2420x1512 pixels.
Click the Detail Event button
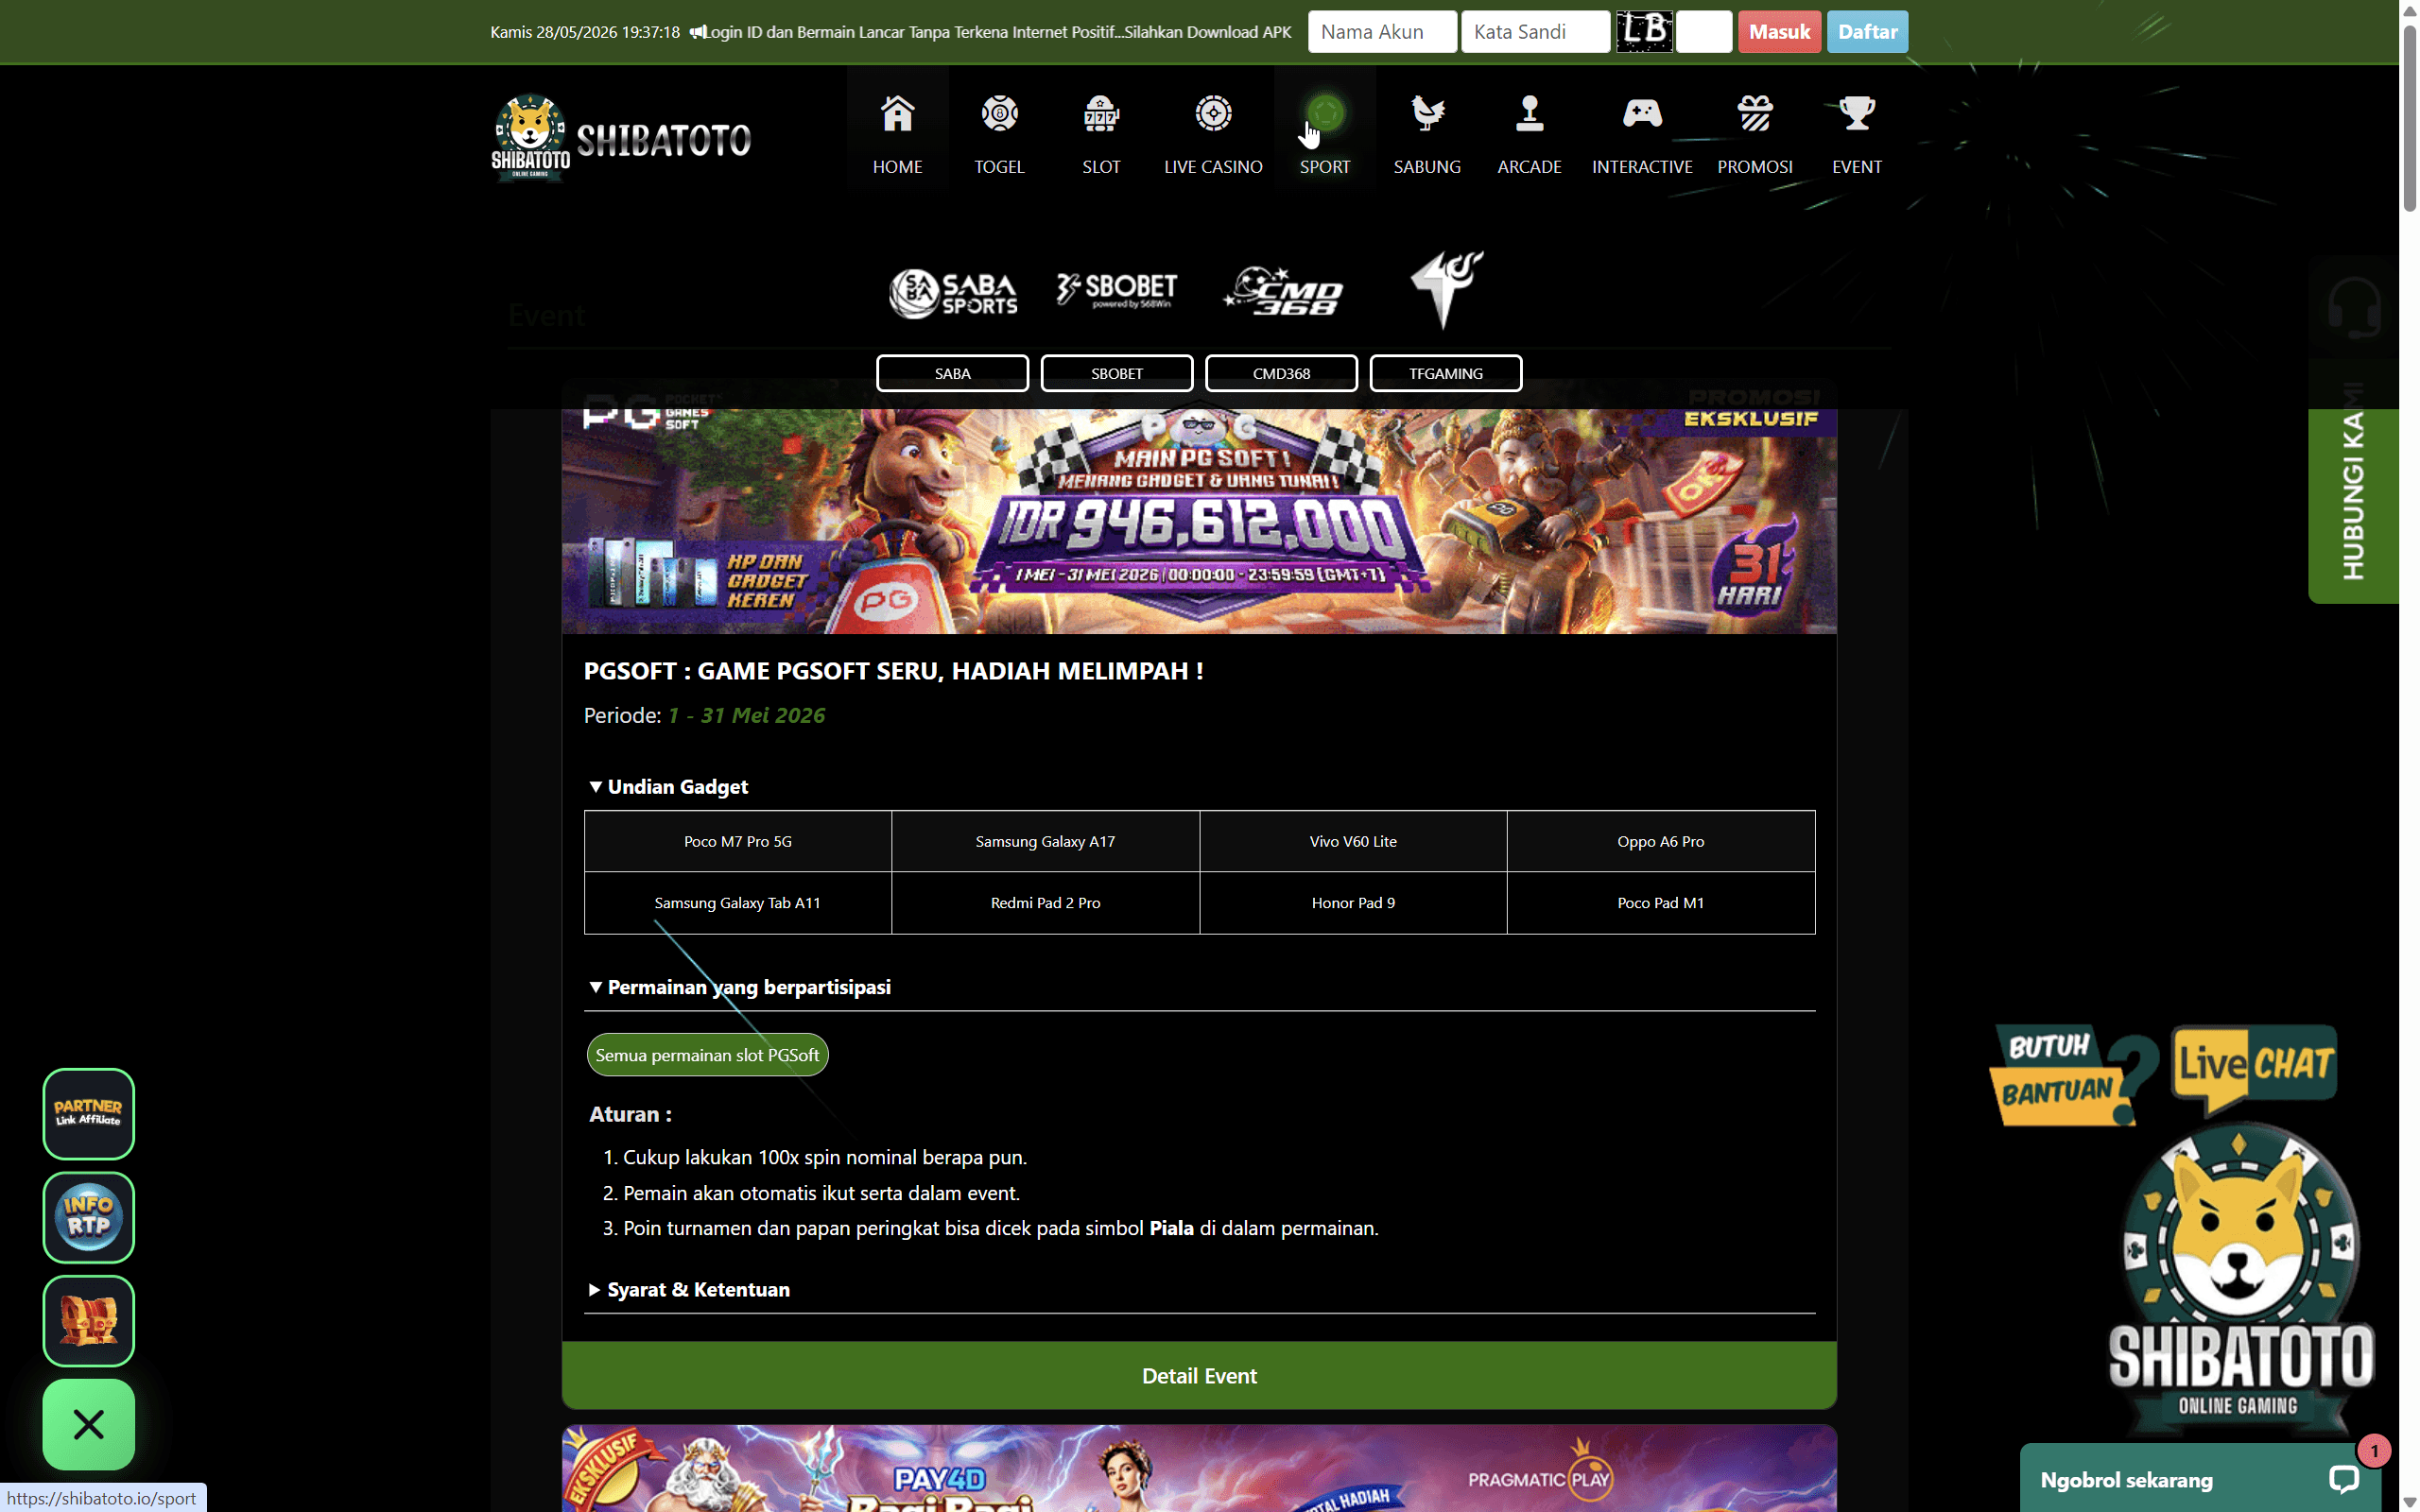point(1199,1375)
